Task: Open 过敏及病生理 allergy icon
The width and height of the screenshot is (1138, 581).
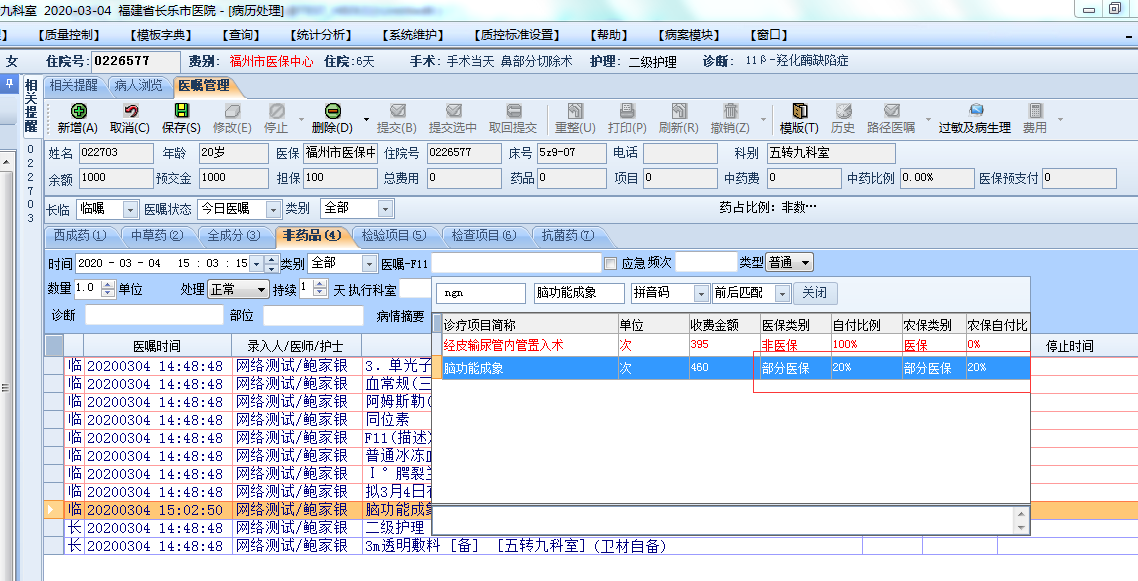Action: tap(976, 111)
